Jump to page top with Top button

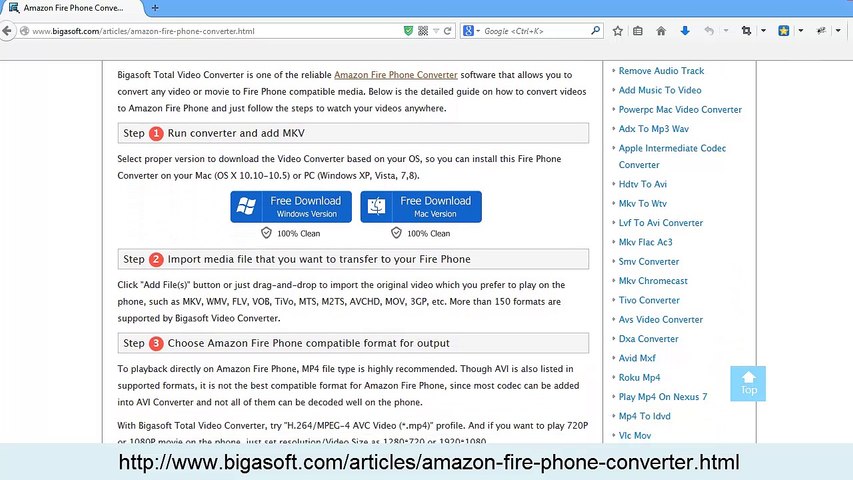click(x=748, y=384)
